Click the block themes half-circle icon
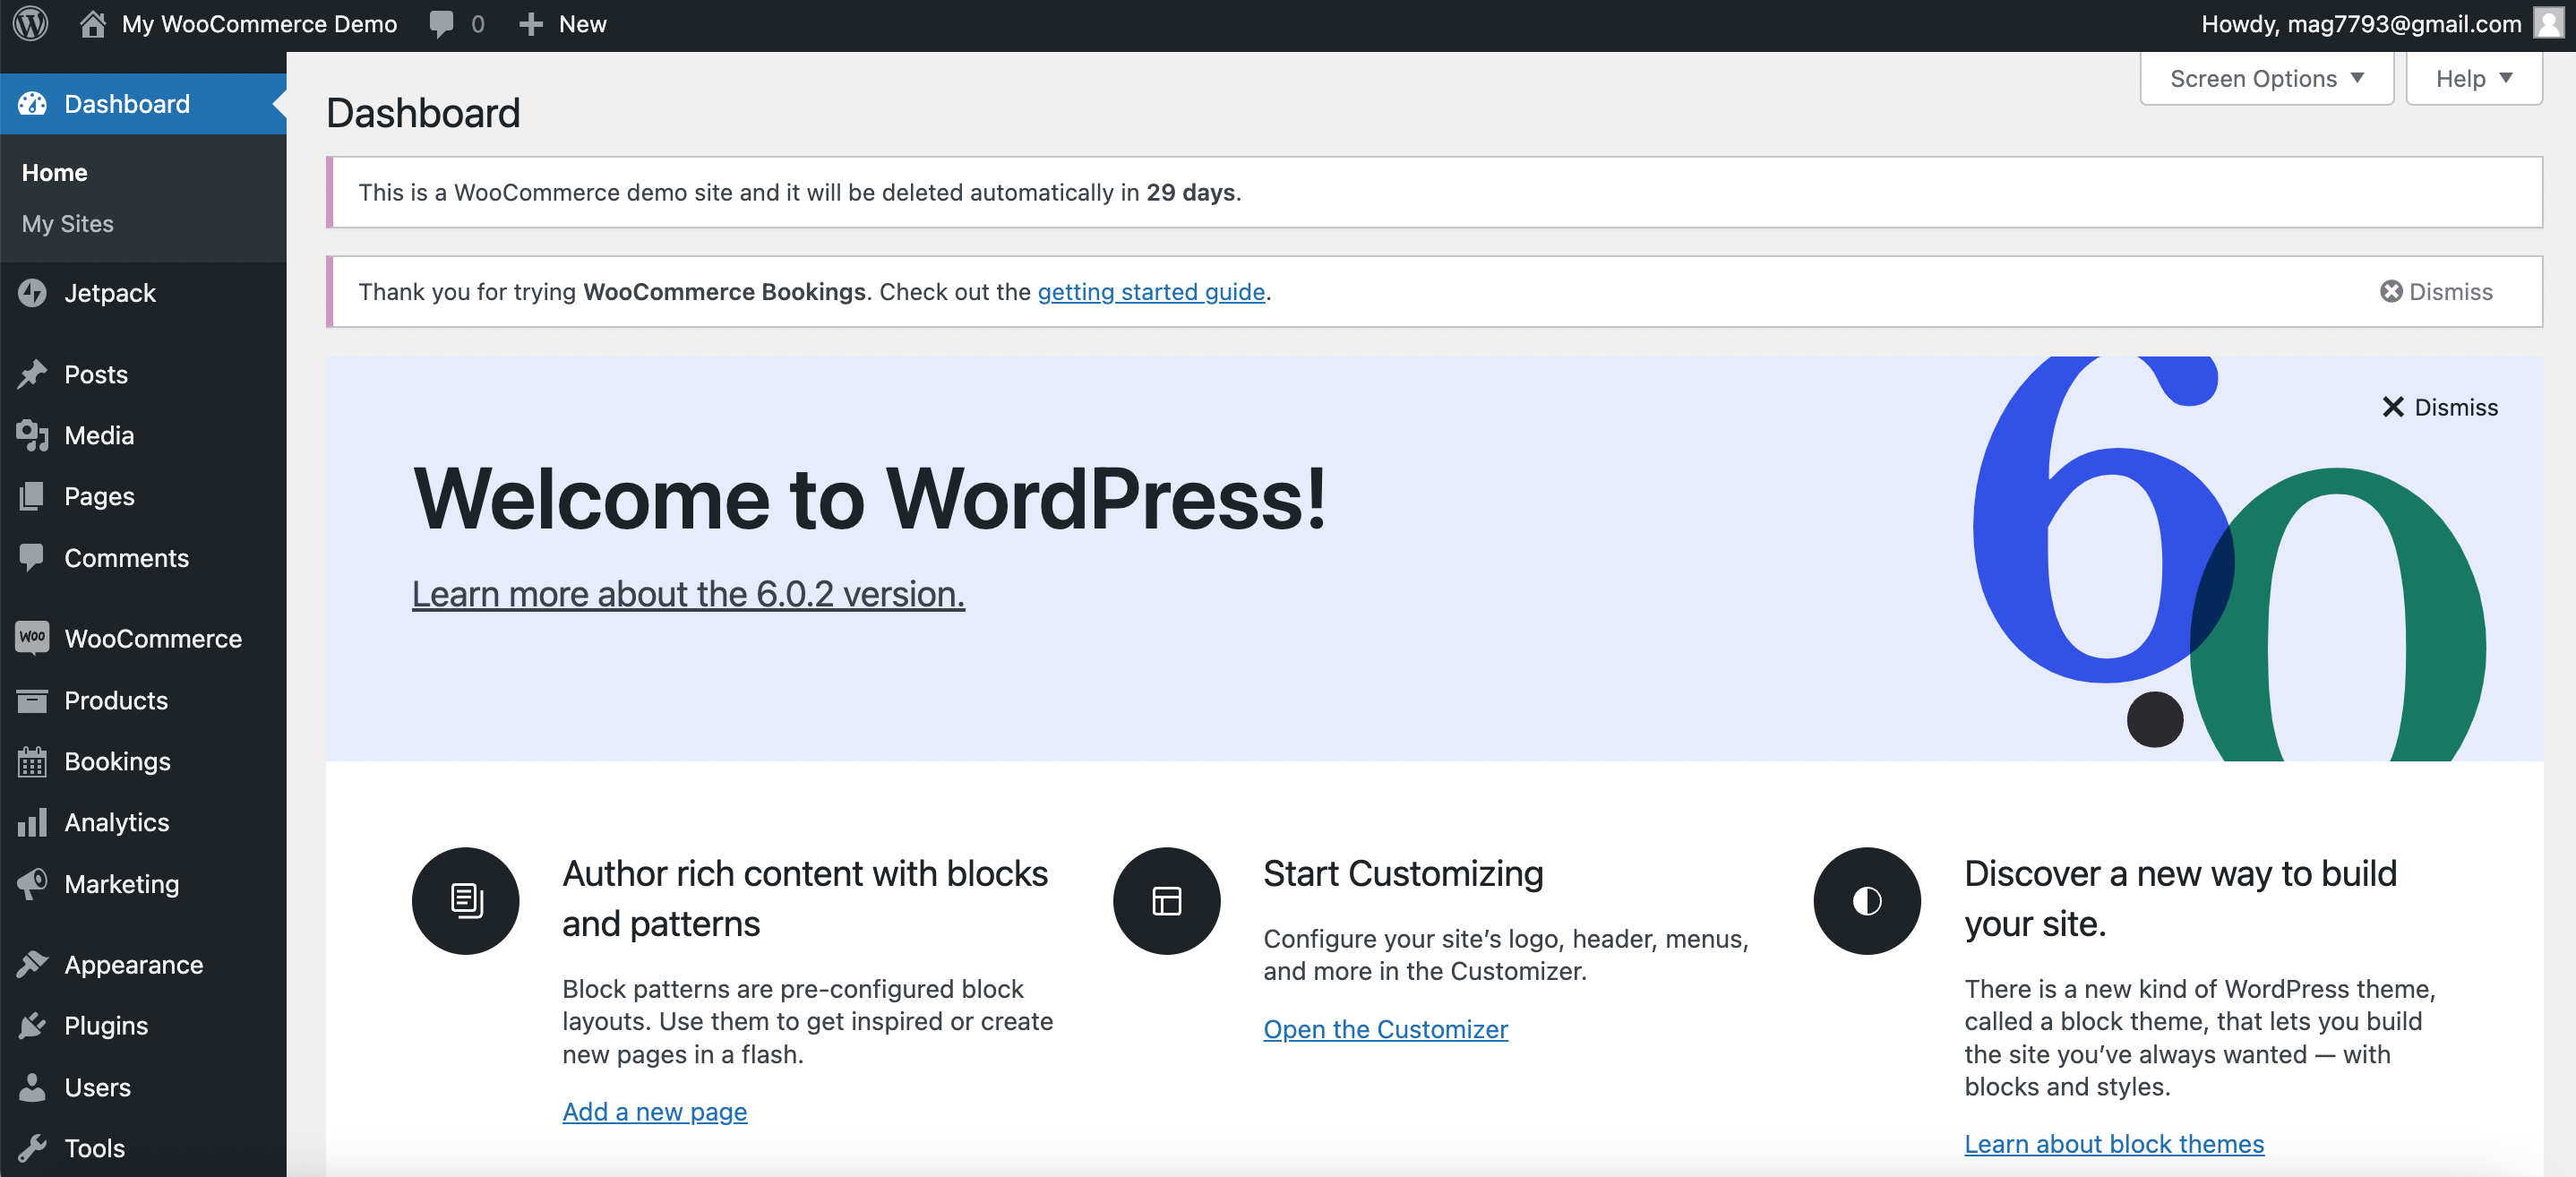The height and width of the screenshot is (1177, 2576). click(1867, 901)
